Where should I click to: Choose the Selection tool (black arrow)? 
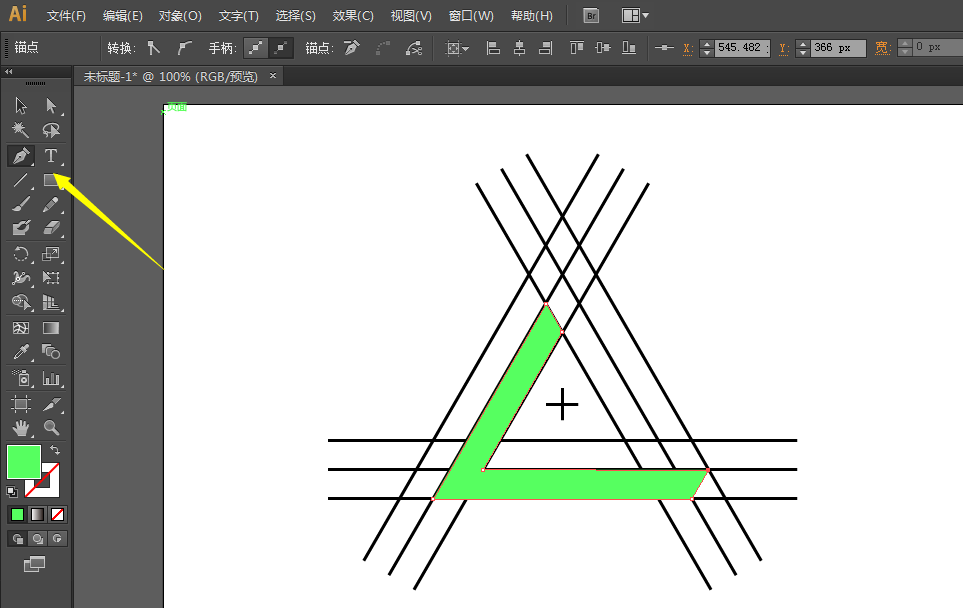(x=21, y=106)
